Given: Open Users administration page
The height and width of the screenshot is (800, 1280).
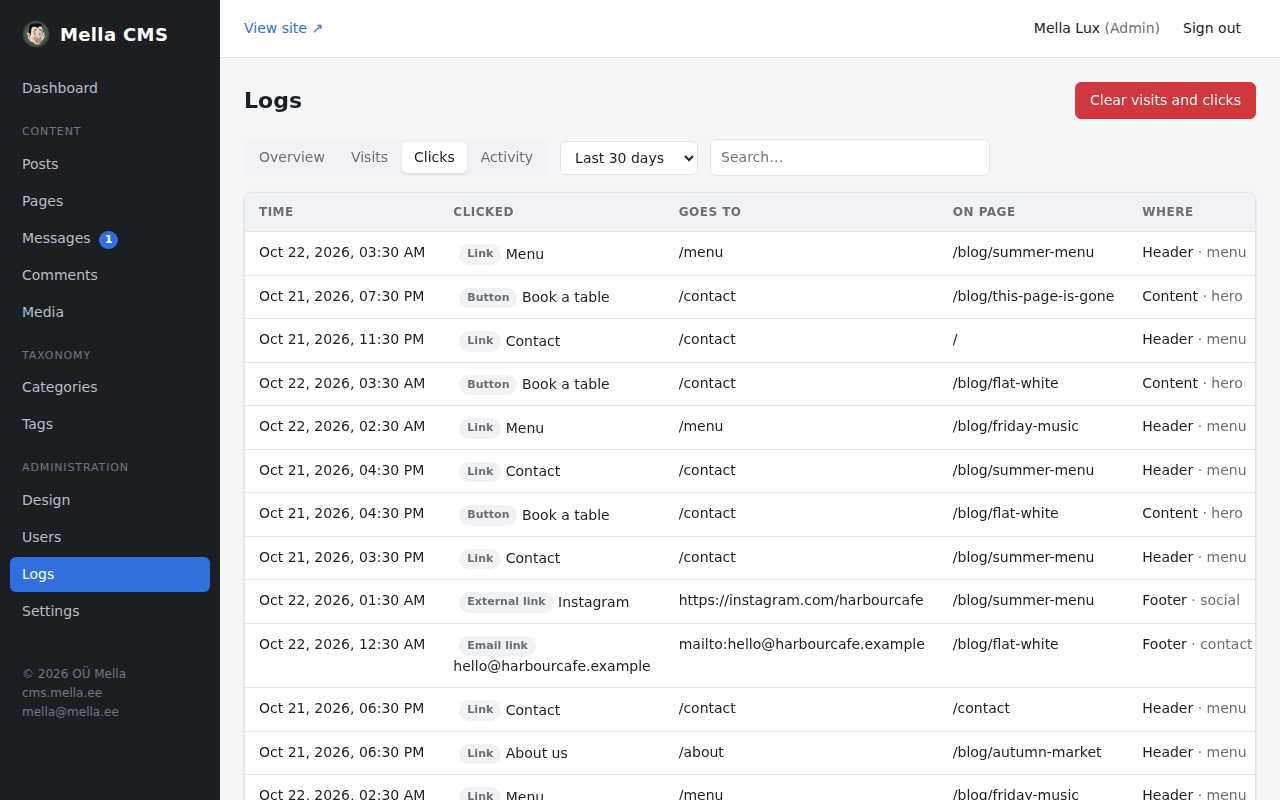Looking at the screenshot, I should [x=110, y=537].
